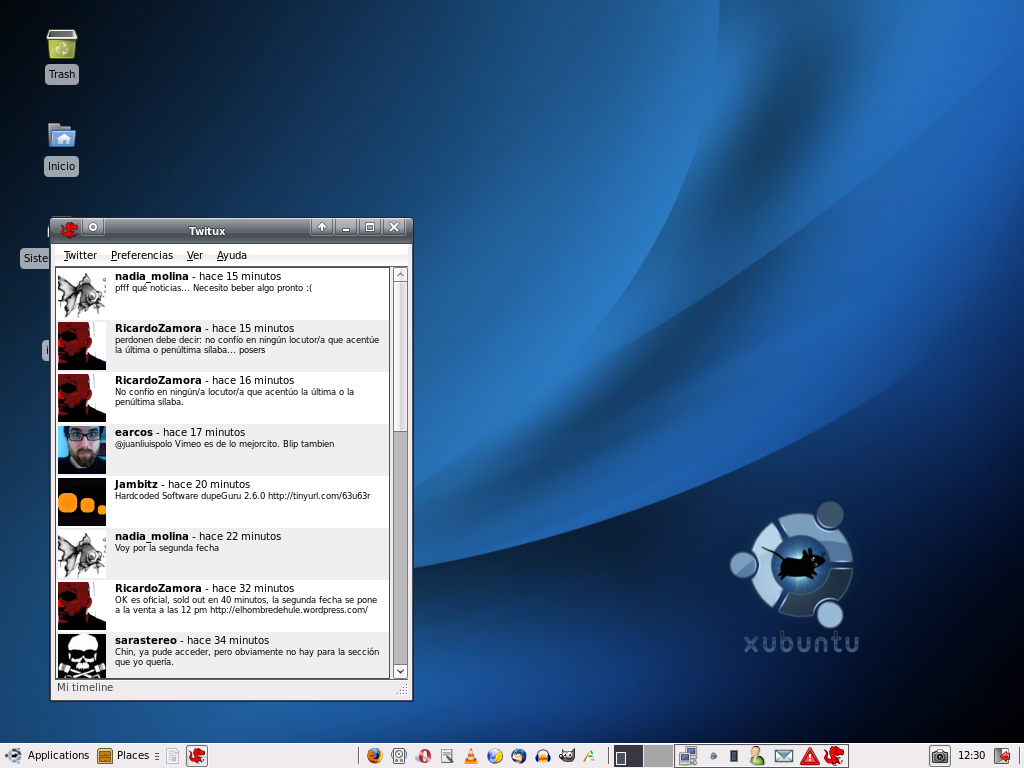This screenshot has width=1024, height=768.
Task: Click the Twitux window resize grip
Action: tap(402, 690)
